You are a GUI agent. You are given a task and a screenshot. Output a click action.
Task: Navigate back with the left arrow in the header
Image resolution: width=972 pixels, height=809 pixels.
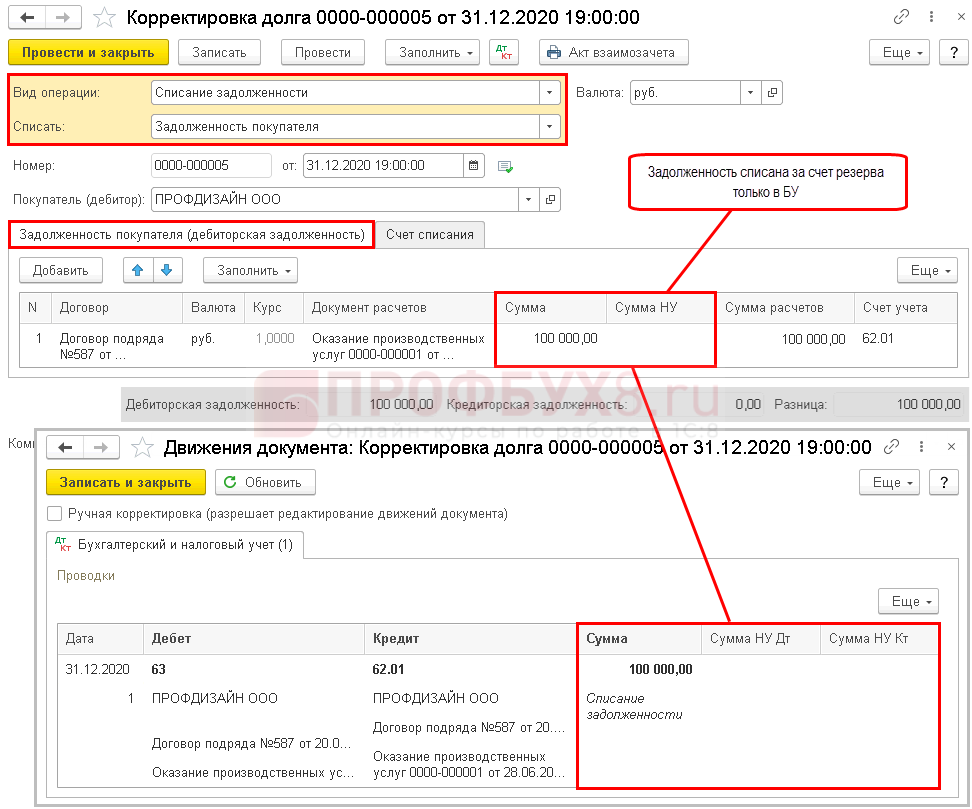point(30,18)
